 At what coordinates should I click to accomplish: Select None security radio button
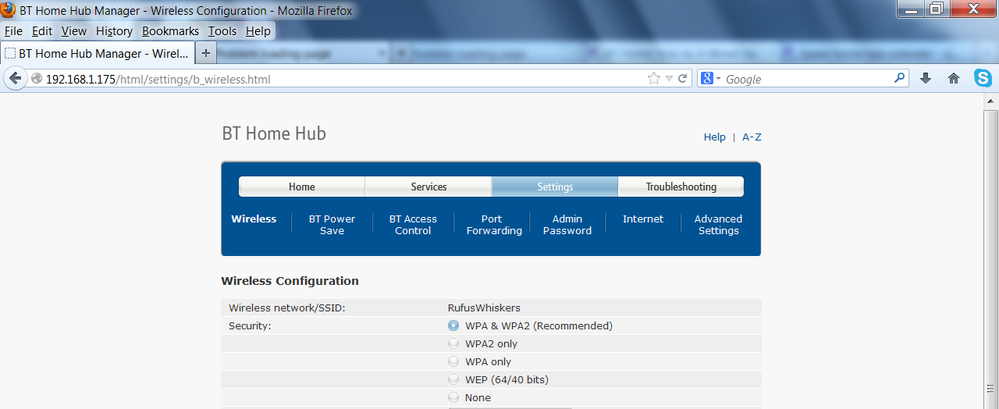click(x=453, y=397)
